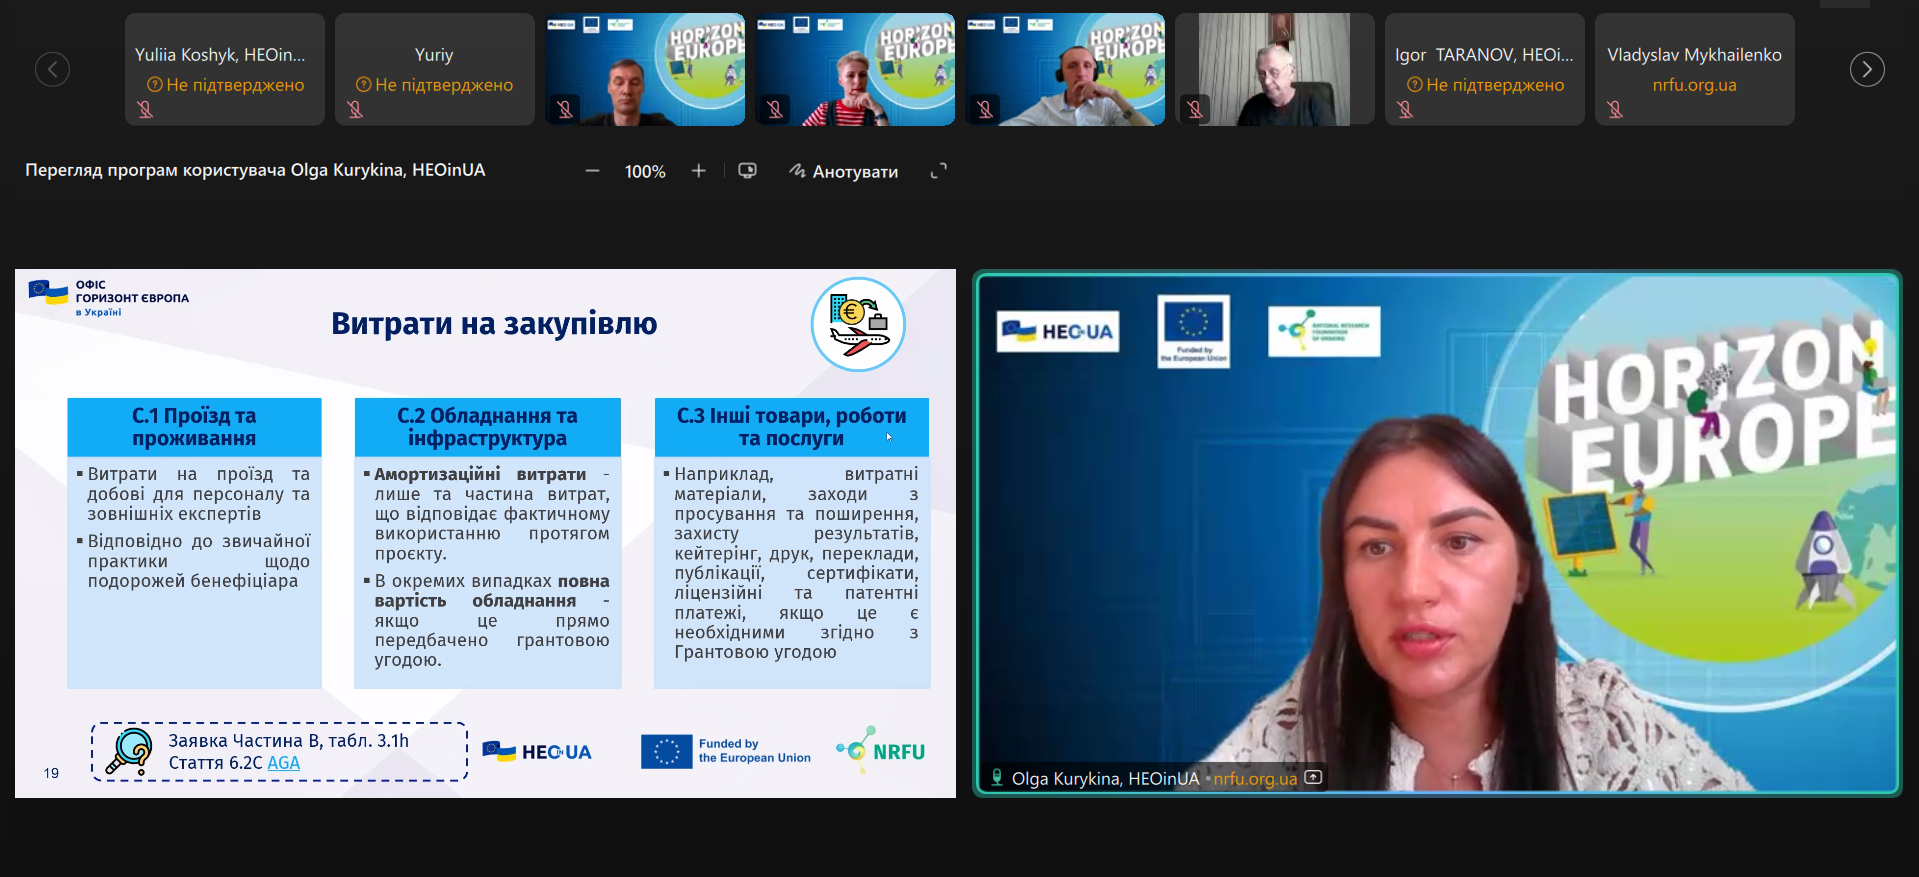
Task: Select Yuriy participant tile
Action: pyautogui.click(x=435, y=69)
